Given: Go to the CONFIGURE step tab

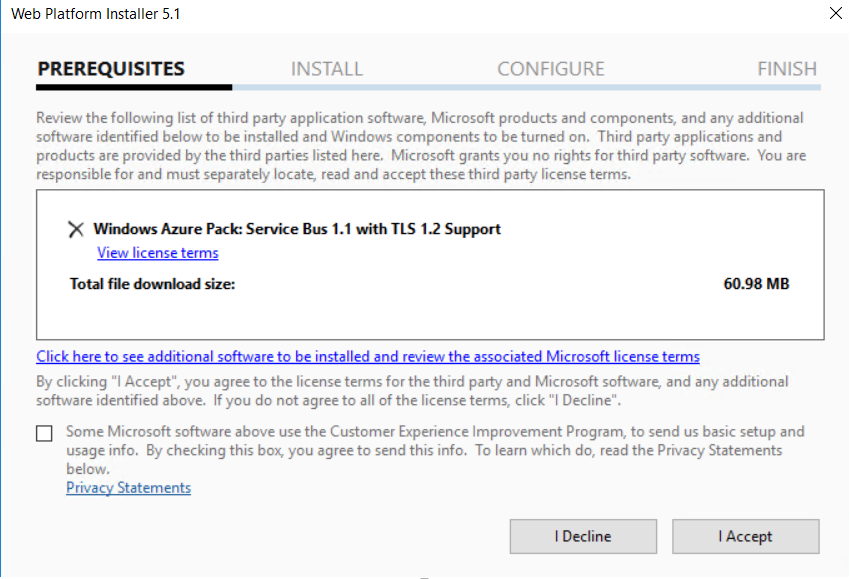Looking at the screenshot, I should pos(551,69).
